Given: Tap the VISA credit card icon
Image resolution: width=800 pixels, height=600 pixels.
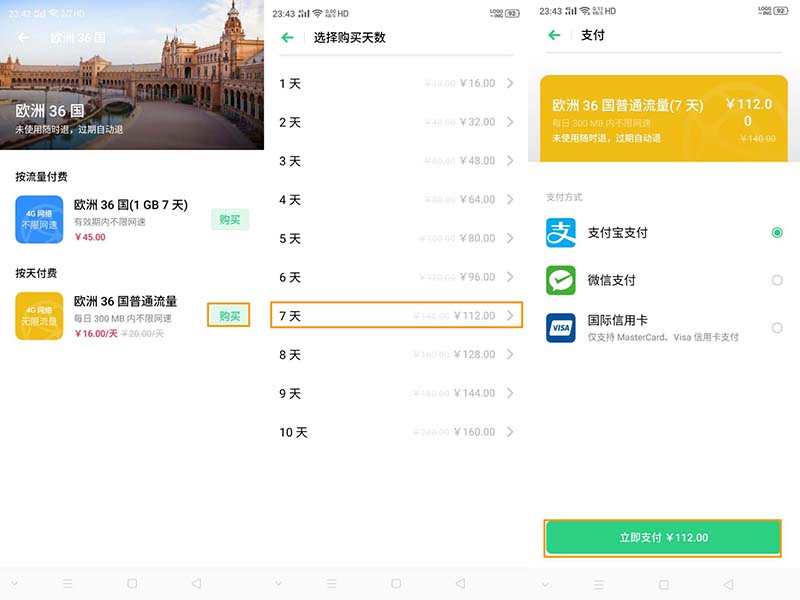Looking at the screenshot, I should coord(561,328).
